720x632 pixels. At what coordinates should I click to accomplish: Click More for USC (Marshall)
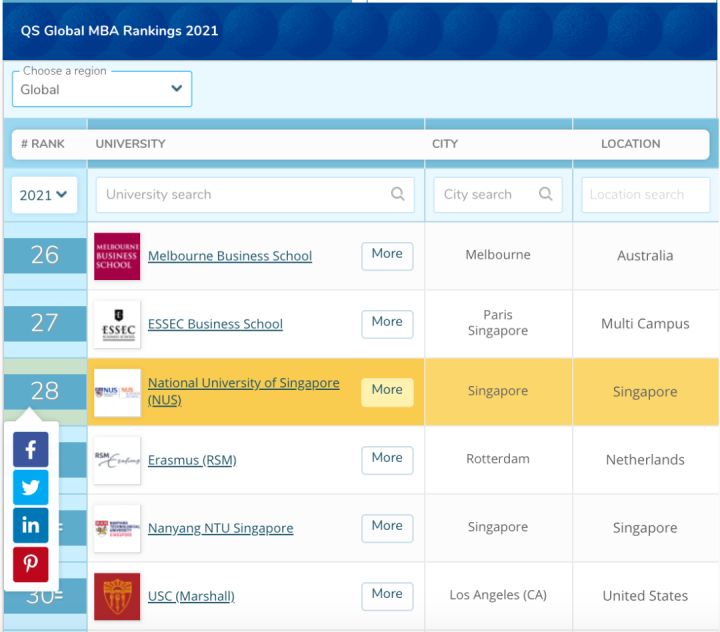[x=387, y=596]
